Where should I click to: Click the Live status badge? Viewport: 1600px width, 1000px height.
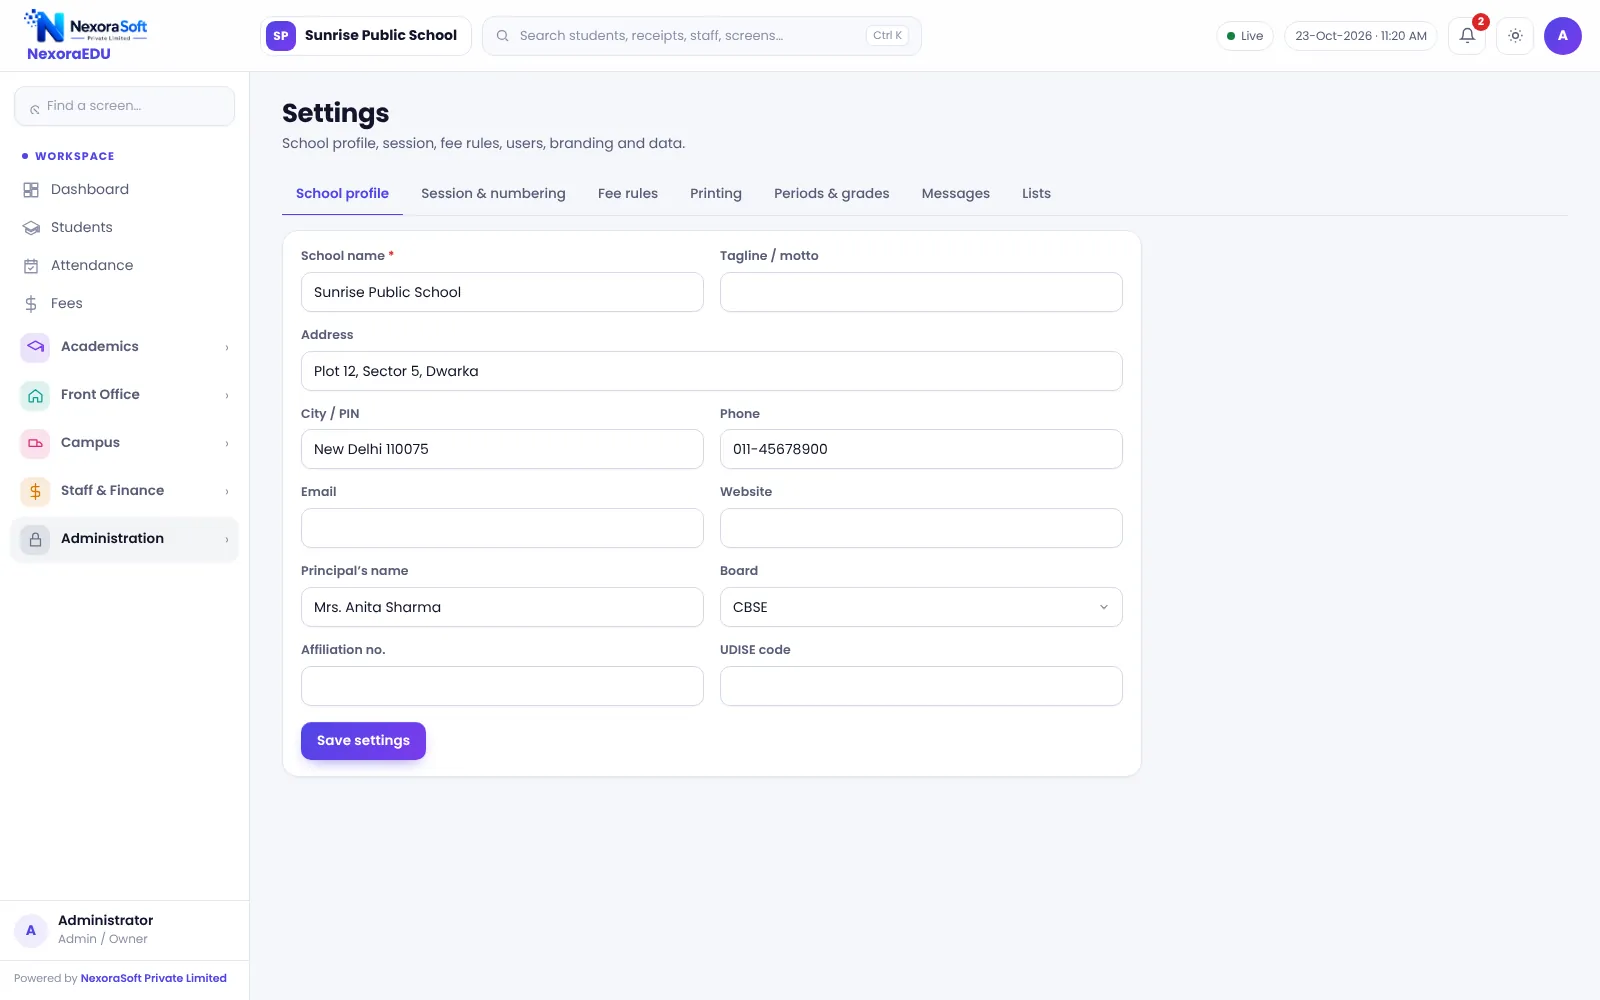[x=1245, y=36]
